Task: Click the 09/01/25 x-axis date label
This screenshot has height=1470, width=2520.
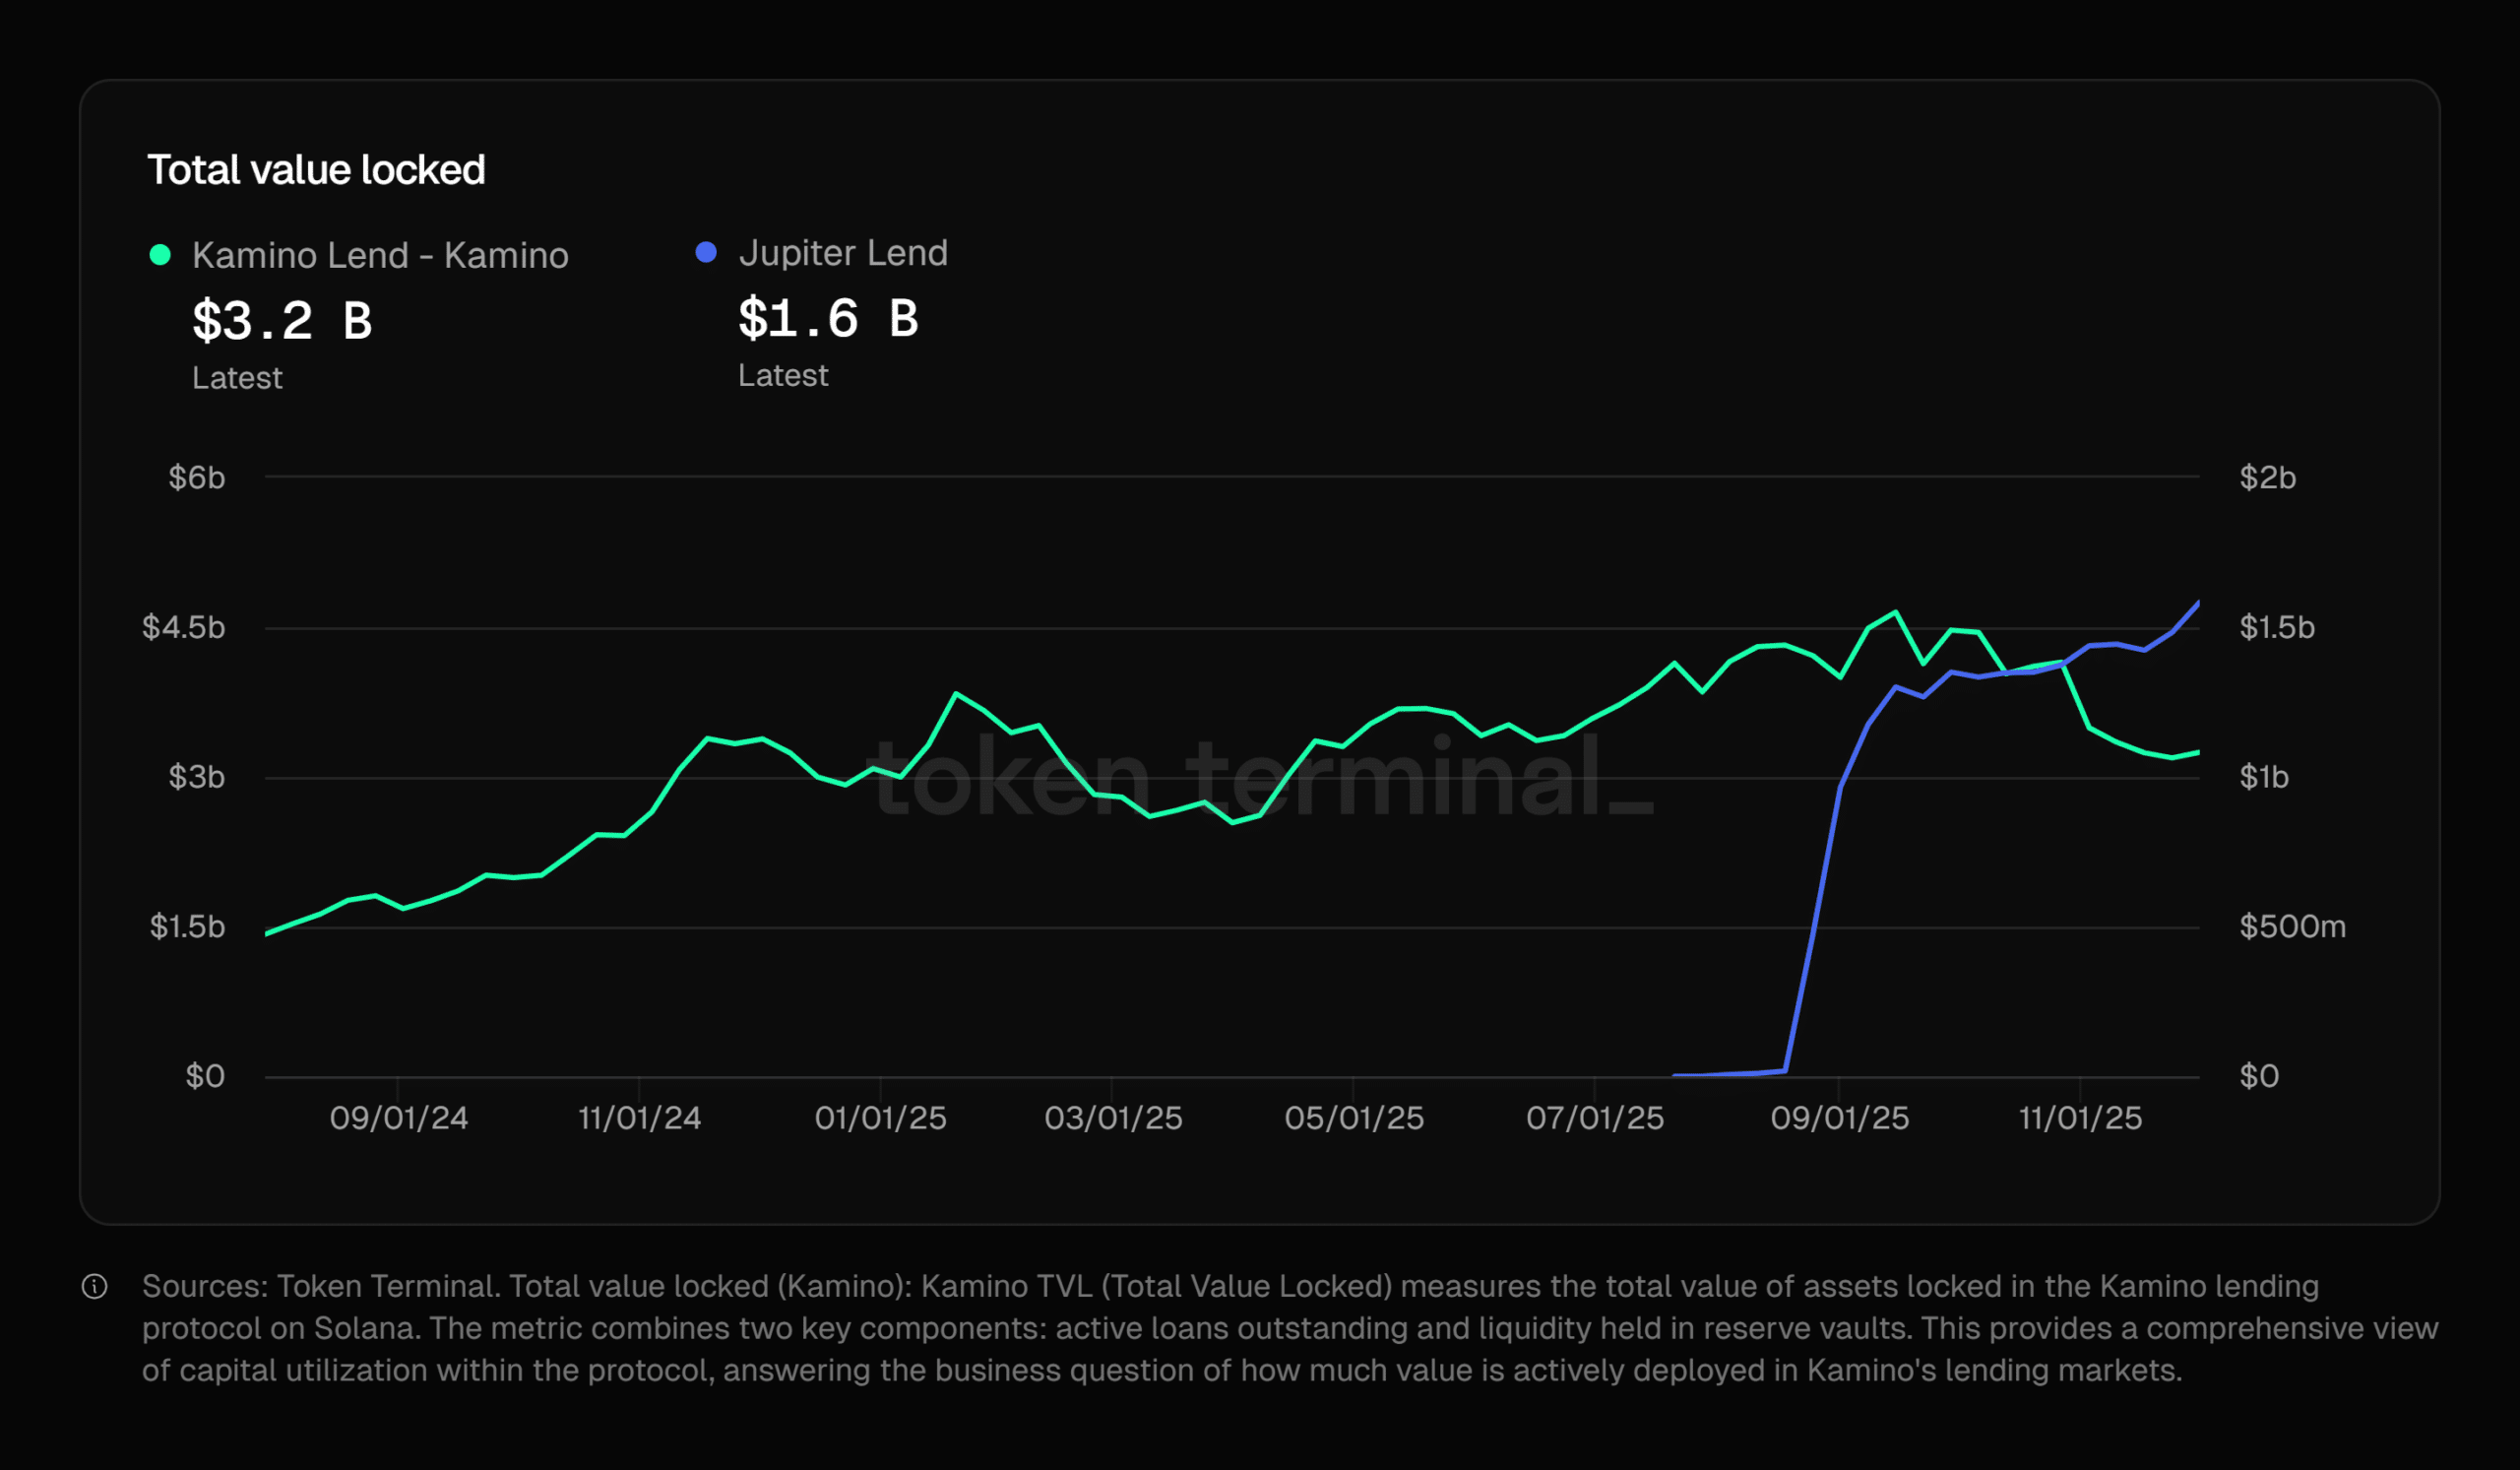Action: [x=1840, y=1118]
